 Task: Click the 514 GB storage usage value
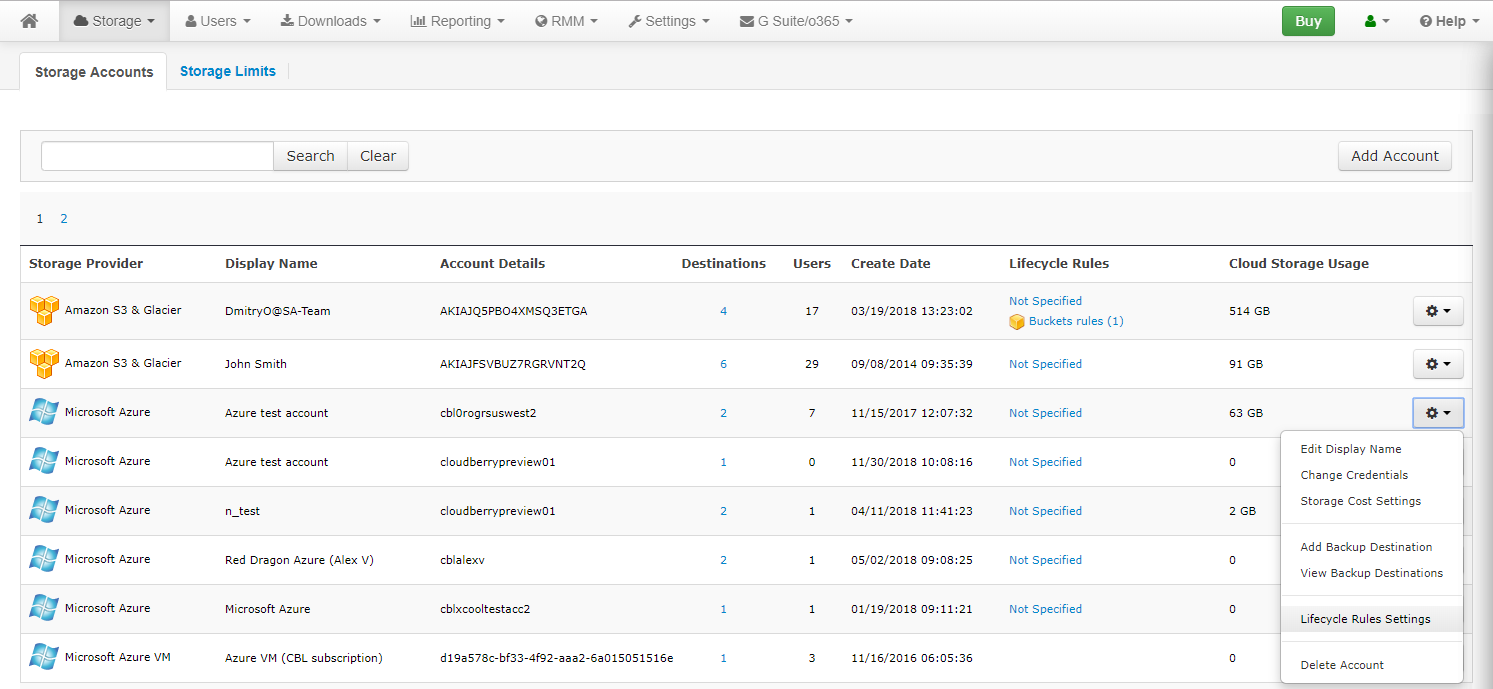pos(1249,311)
